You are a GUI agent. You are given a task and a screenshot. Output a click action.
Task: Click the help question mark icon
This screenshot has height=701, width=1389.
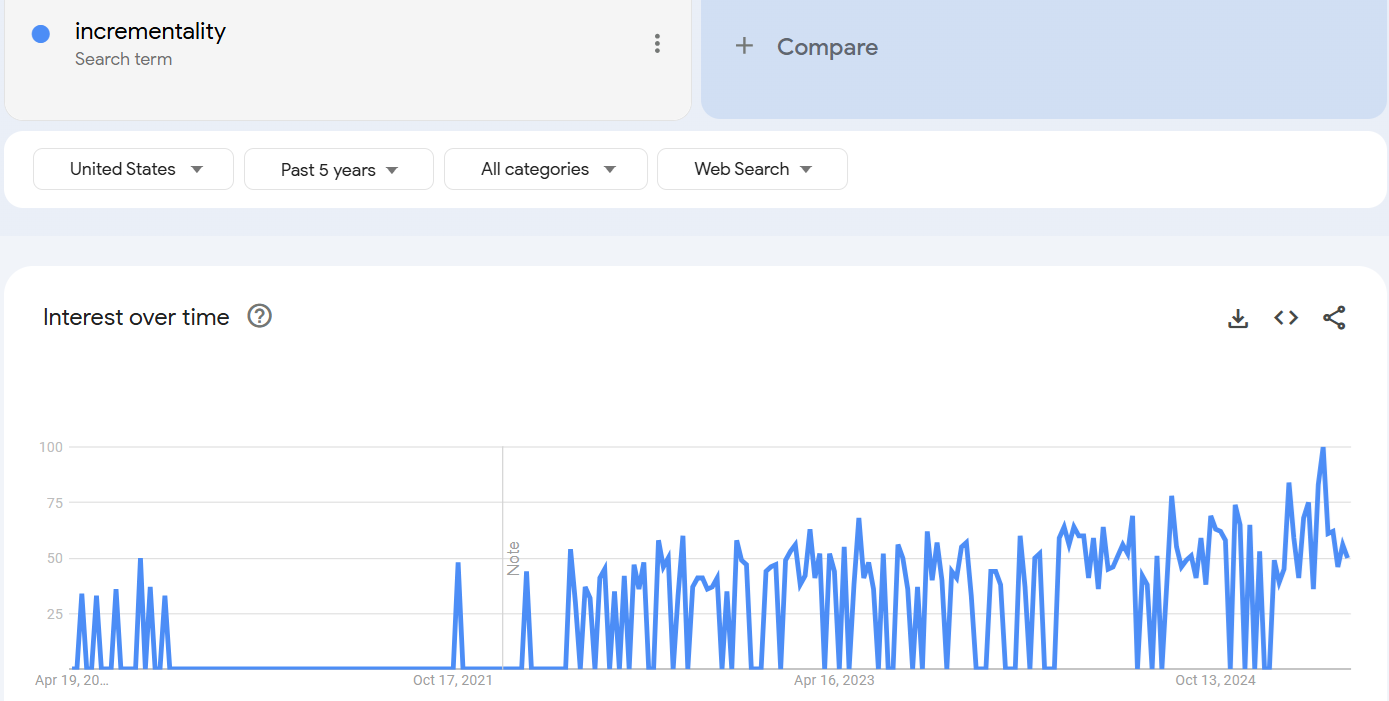pyautogui.click(x=260, y=316)
